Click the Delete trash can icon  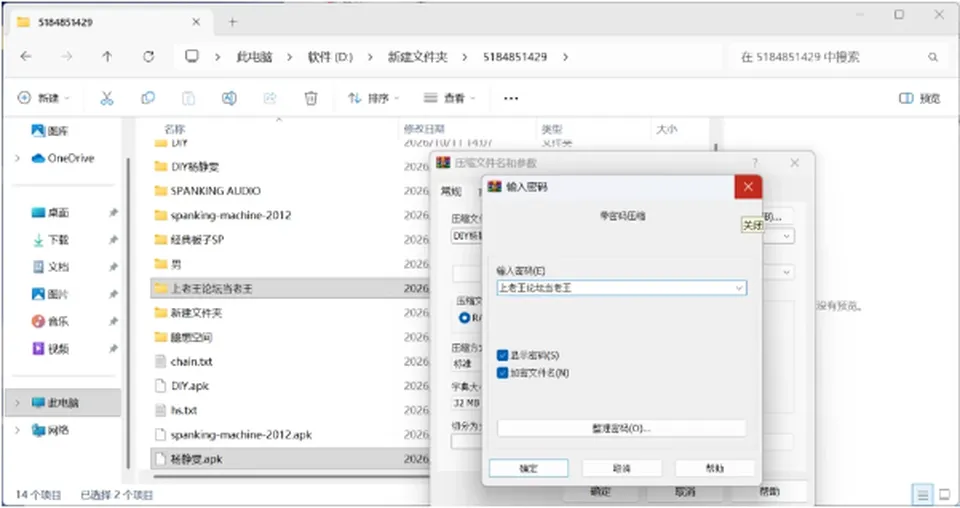[x=311, y=98]
